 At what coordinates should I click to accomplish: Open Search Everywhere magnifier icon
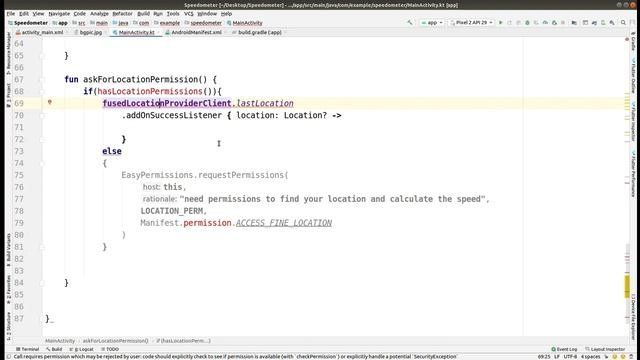[623, 22]
